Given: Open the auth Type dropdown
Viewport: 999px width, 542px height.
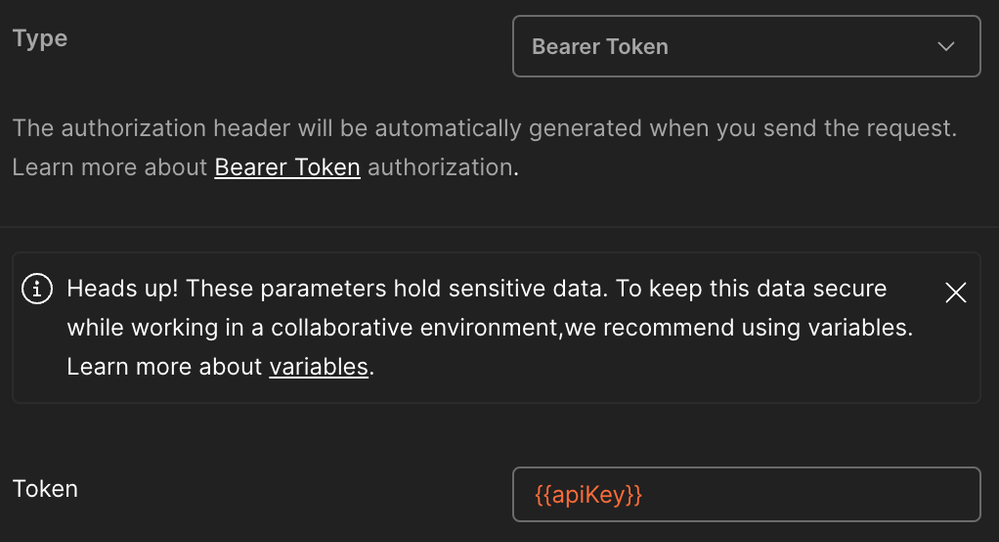Looking at the screenshot, I should click(745, 47).
